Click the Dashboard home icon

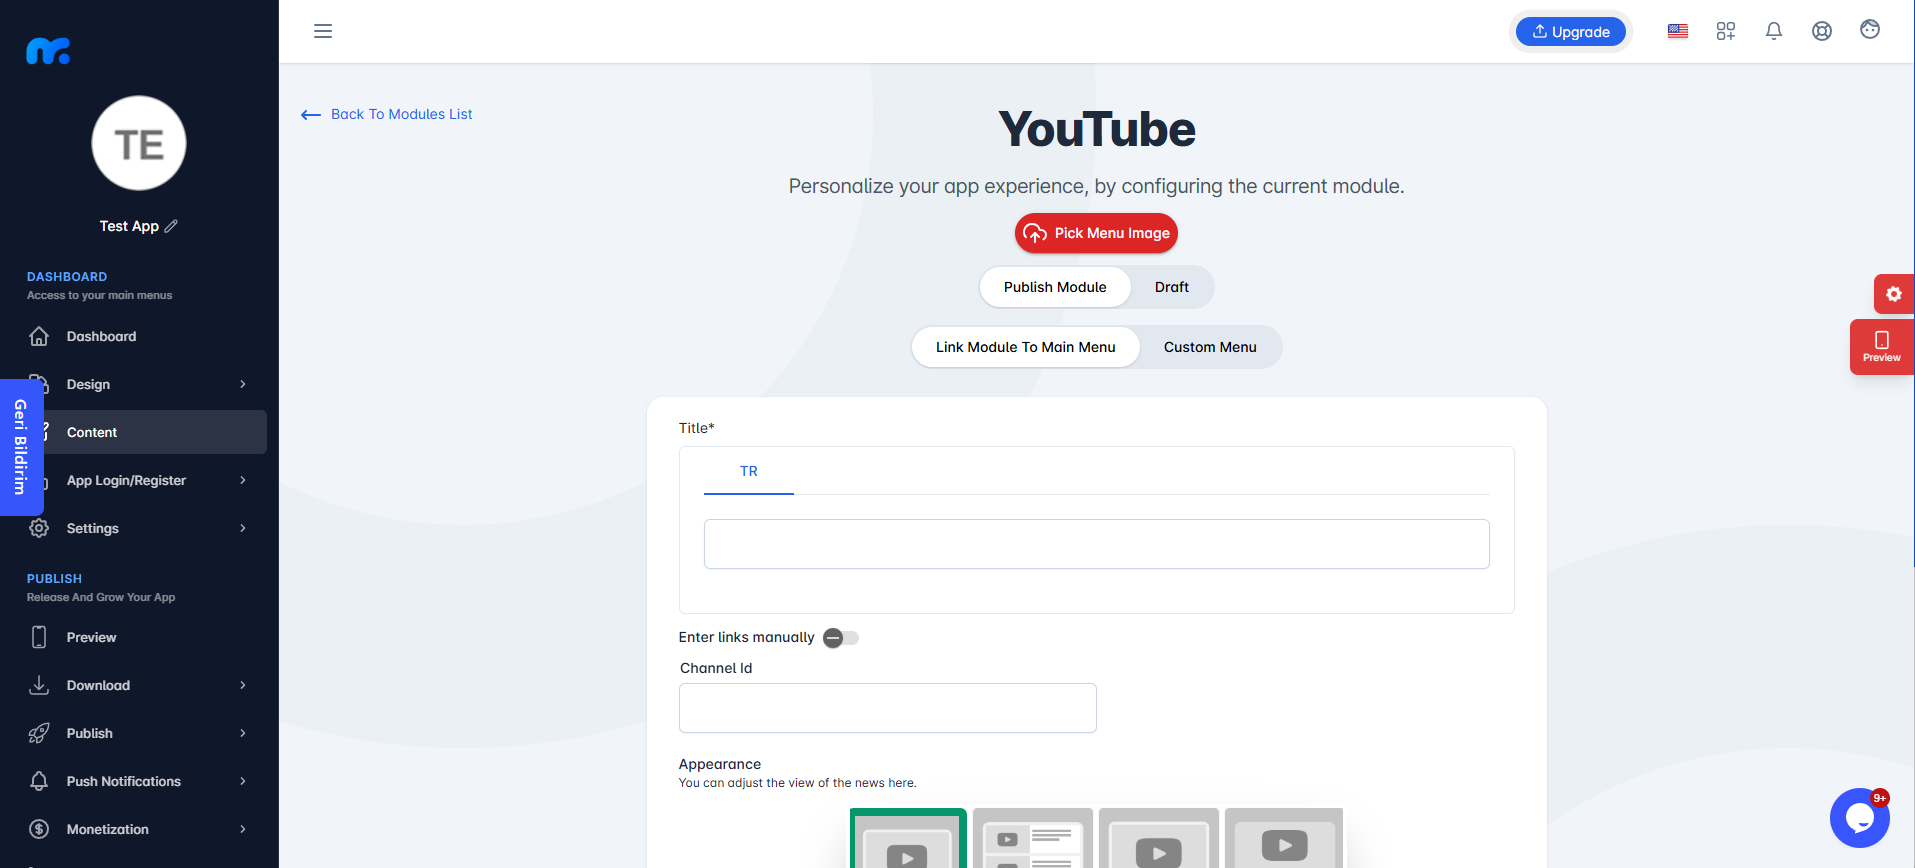click(x=39, y=336)
